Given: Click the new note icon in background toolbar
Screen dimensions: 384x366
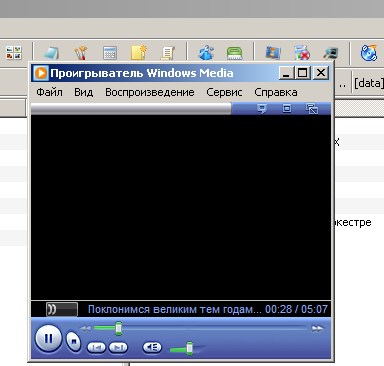Looking at the screenshot, I should [x=139, y=53].
